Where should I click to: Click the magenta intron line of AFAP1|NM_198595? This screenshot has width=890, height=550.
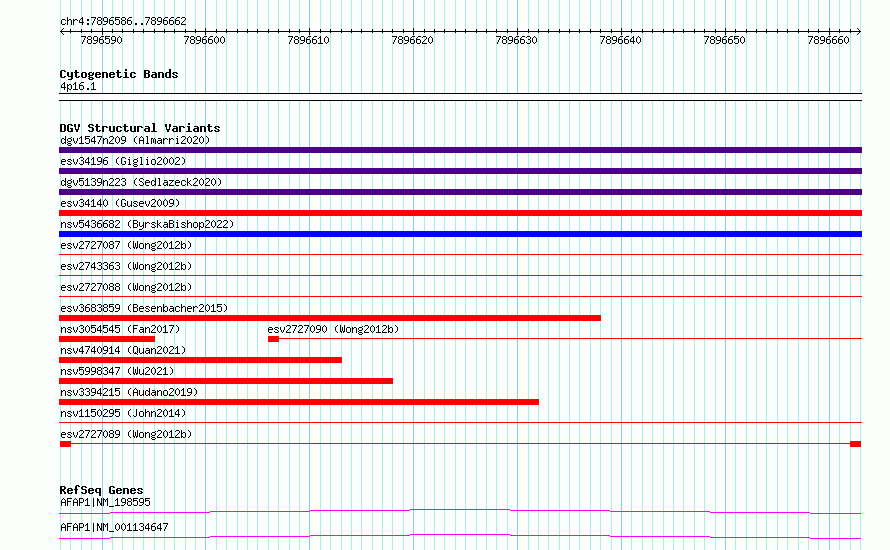(460, 511)
